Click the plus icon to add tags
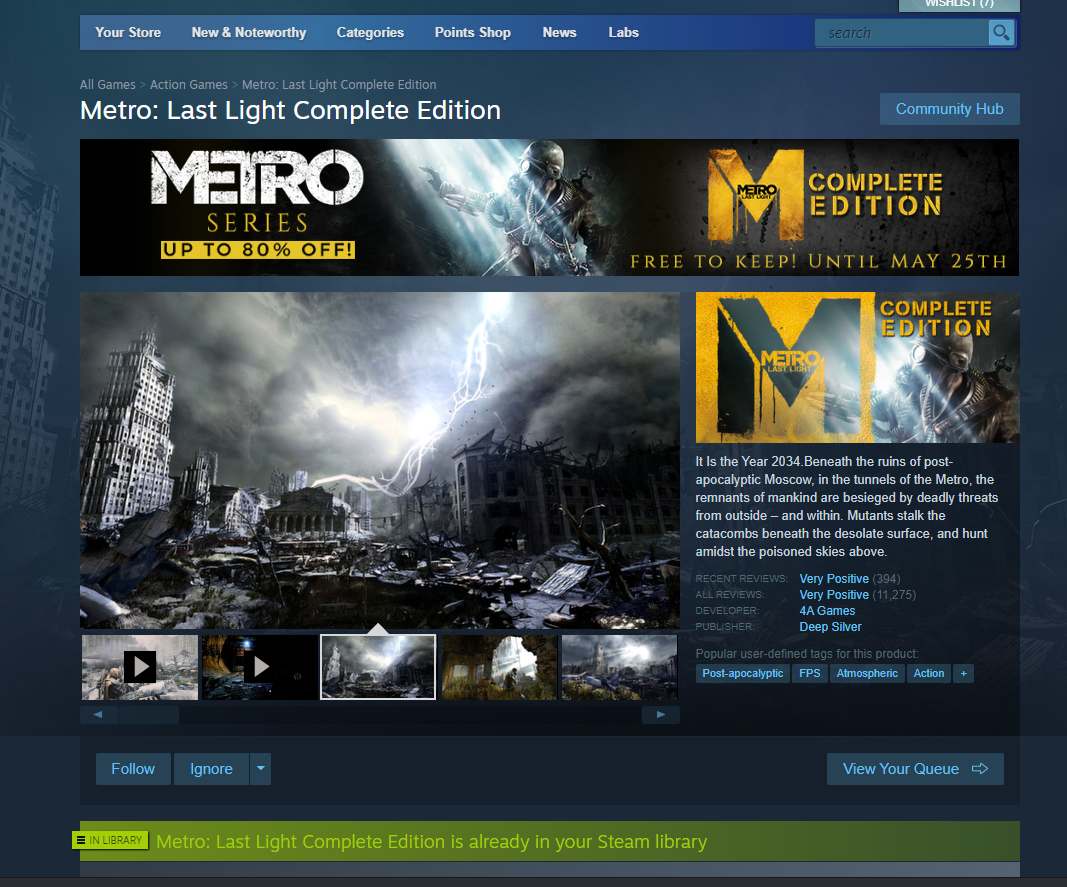1067x887 pixels. (964, 673)
